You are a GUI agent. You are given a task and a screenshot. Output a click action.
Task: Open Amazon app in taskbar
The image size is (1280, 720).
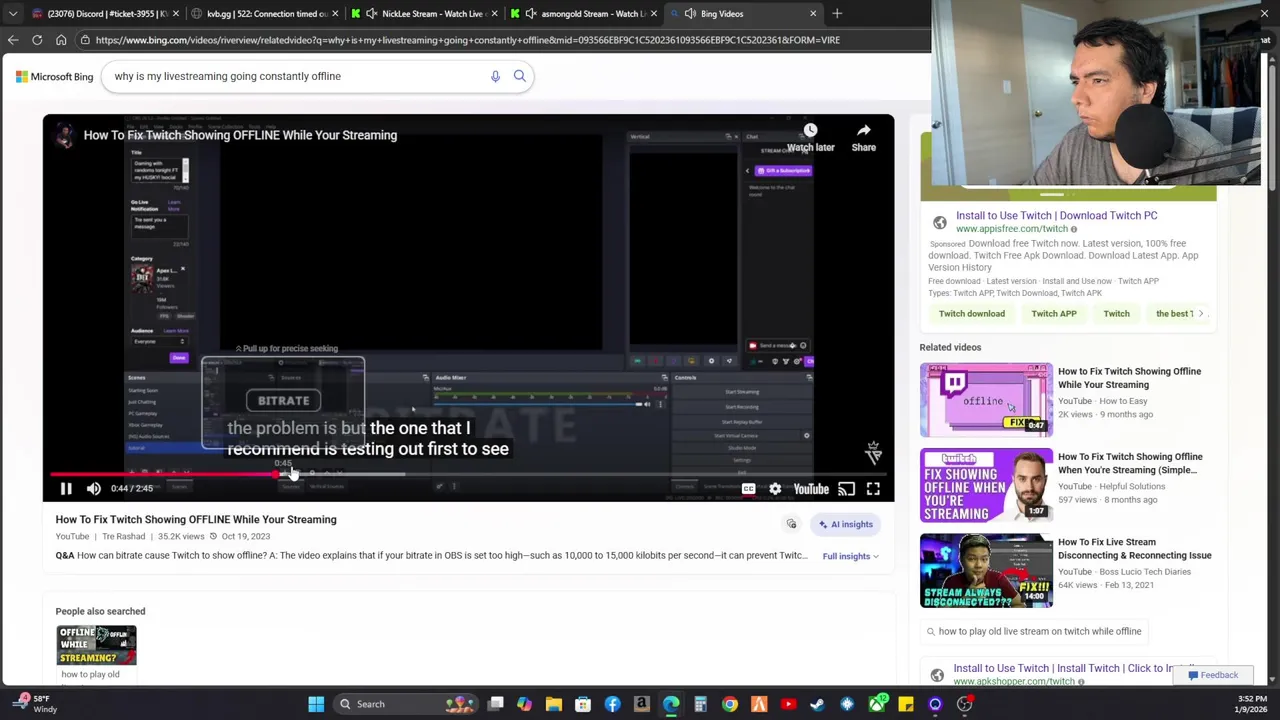click(x=641, y=704)
